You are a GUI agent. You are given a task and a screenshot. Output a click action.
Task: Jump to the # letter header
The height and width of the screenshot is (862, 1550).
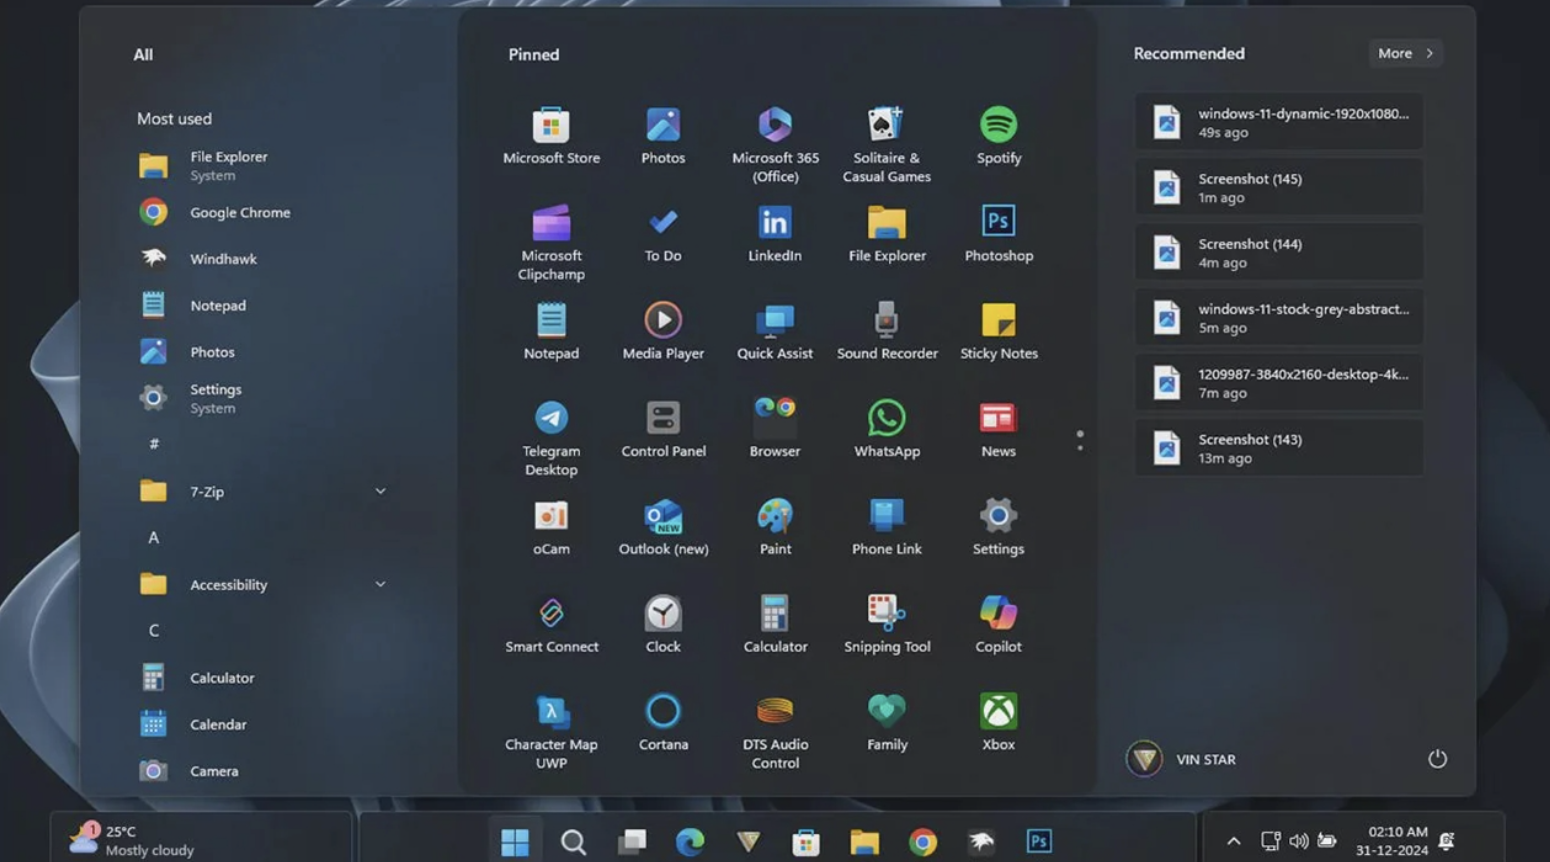point(154,443)
